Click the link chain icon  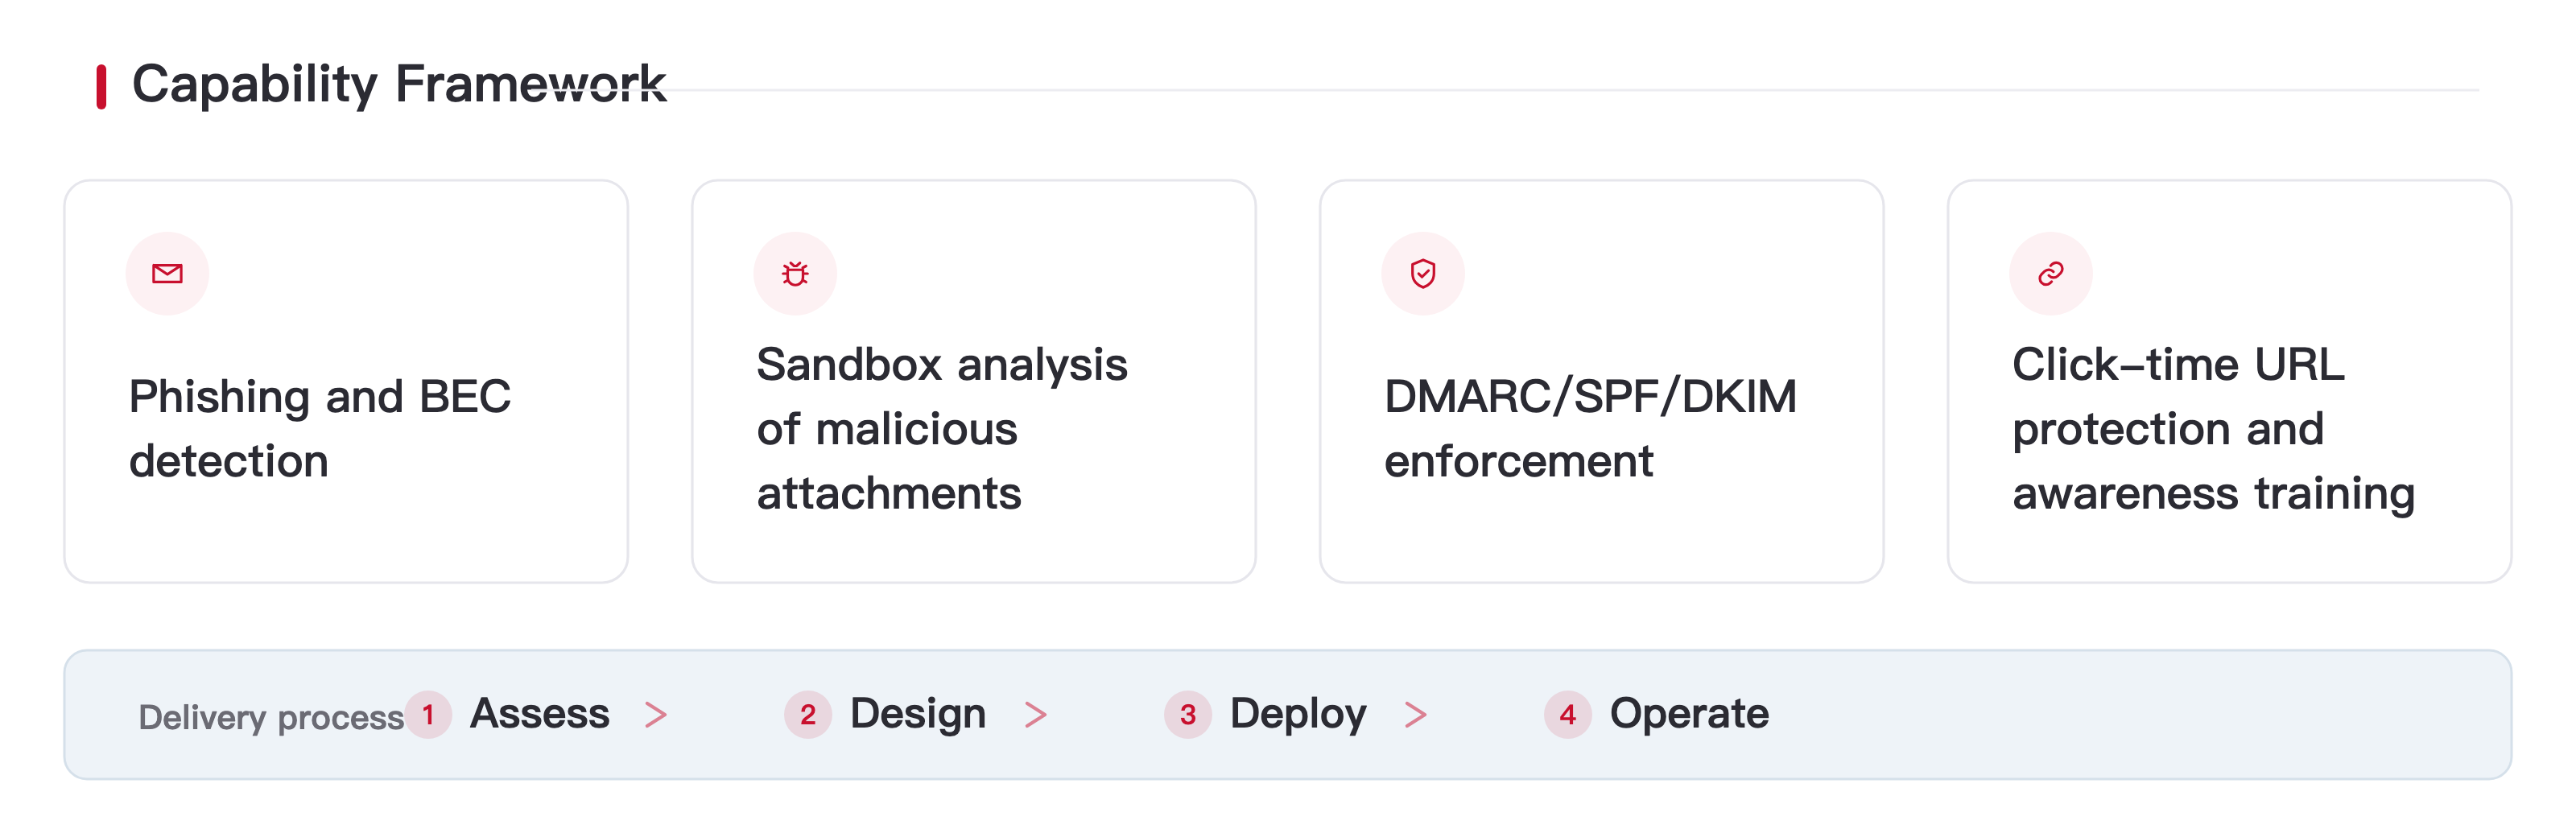click(2051, 273)
